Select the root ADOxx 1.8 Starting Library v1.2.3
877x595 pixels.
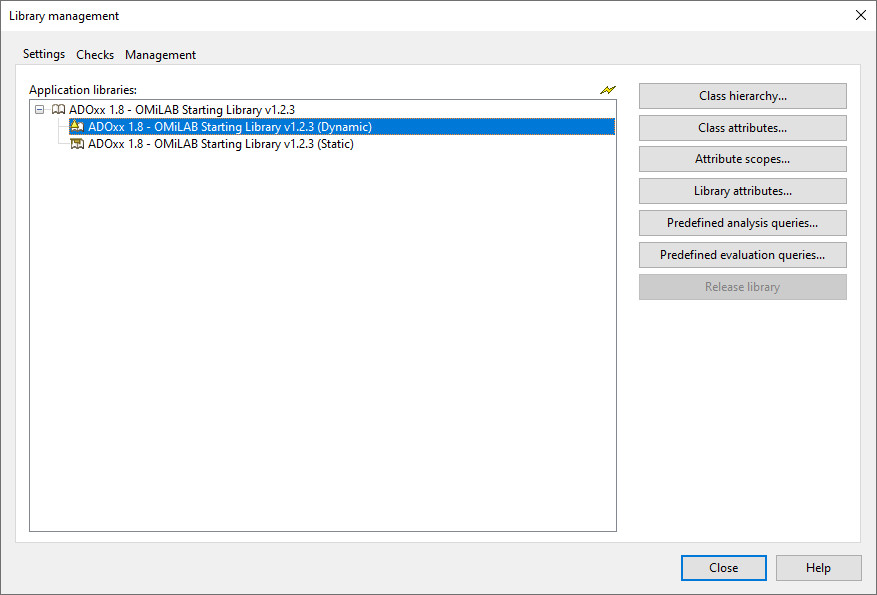182,110
